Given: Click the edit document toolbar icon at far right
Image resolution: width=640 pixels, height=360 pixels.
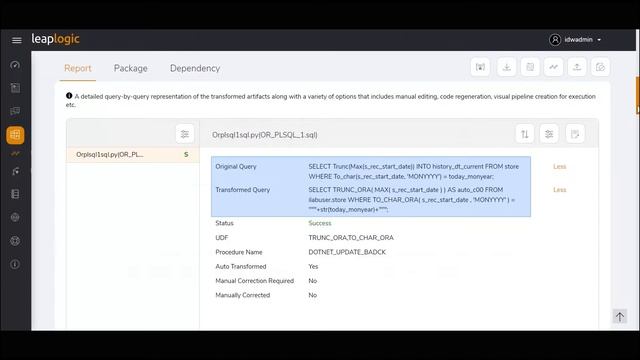Looking at the screenshot, I should point(600,67).
